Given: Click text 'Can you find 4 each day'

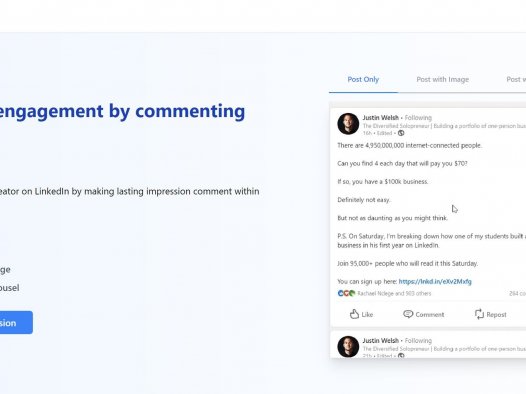Looking at the screenshot, I should pos(371,164).
